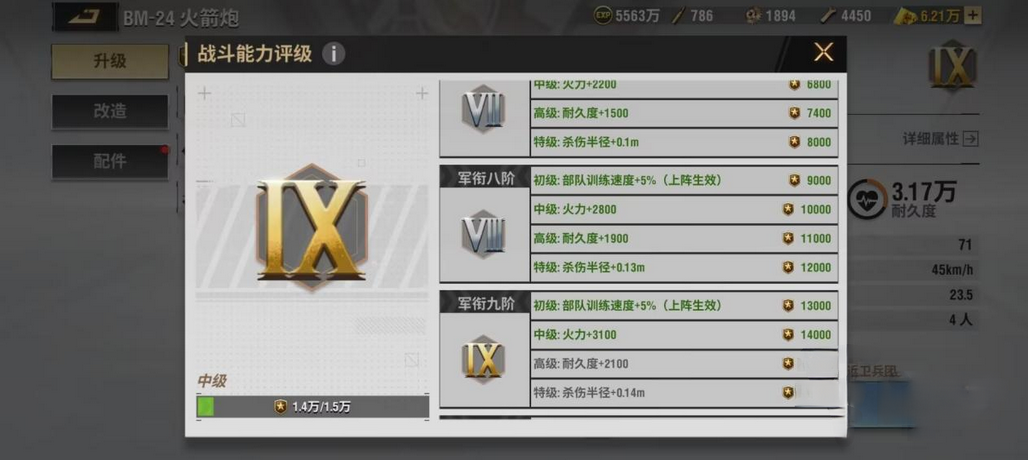Switch to the 改造 tab

pos(110,111)
